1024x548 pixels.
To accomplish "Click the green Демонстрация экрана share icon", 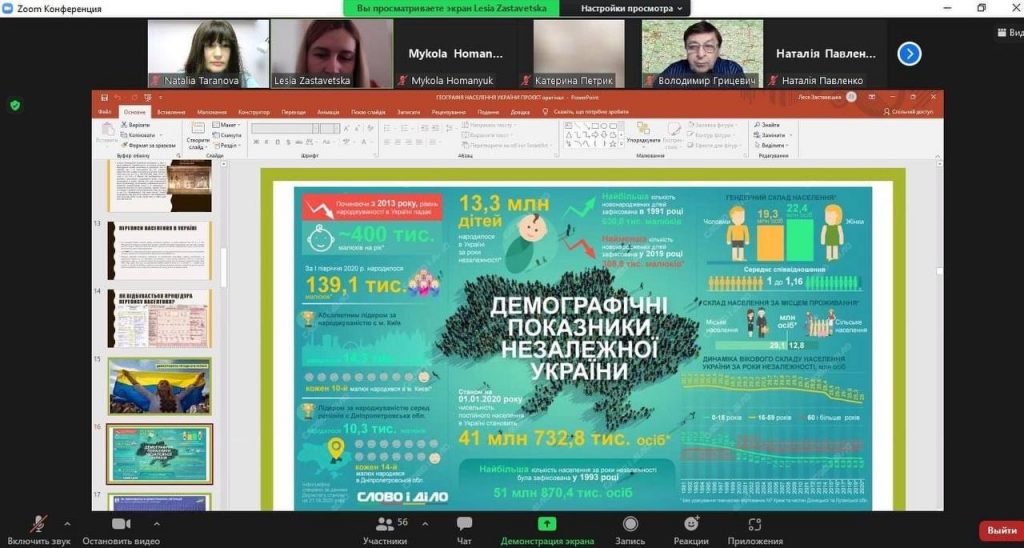I will tap(547, 524).
